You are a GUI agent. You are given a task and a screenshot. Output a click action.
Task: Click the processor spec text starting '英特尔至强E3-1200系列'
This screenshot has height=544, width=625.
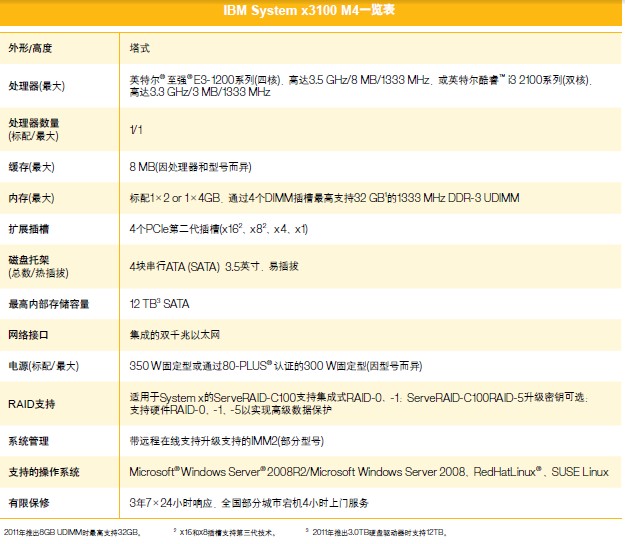tap(361, 86)
